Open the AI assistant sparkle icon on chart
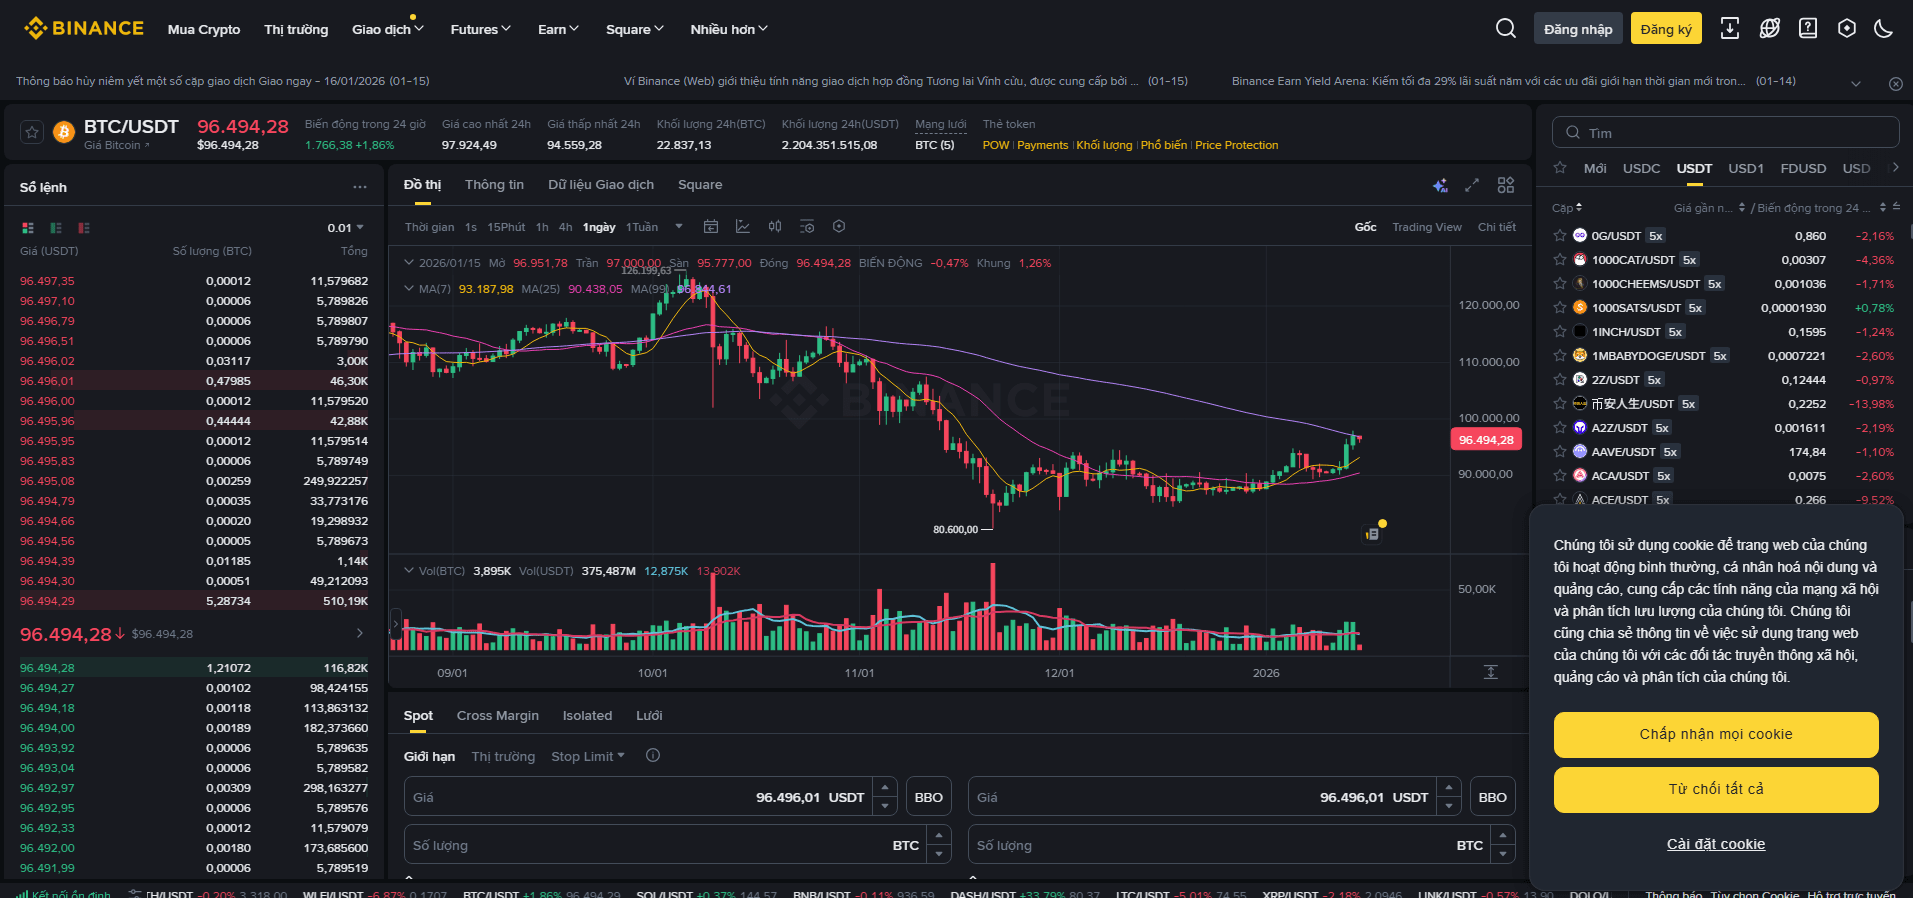This screenshot has width=1913, height=898. [x=1440, y=185]
